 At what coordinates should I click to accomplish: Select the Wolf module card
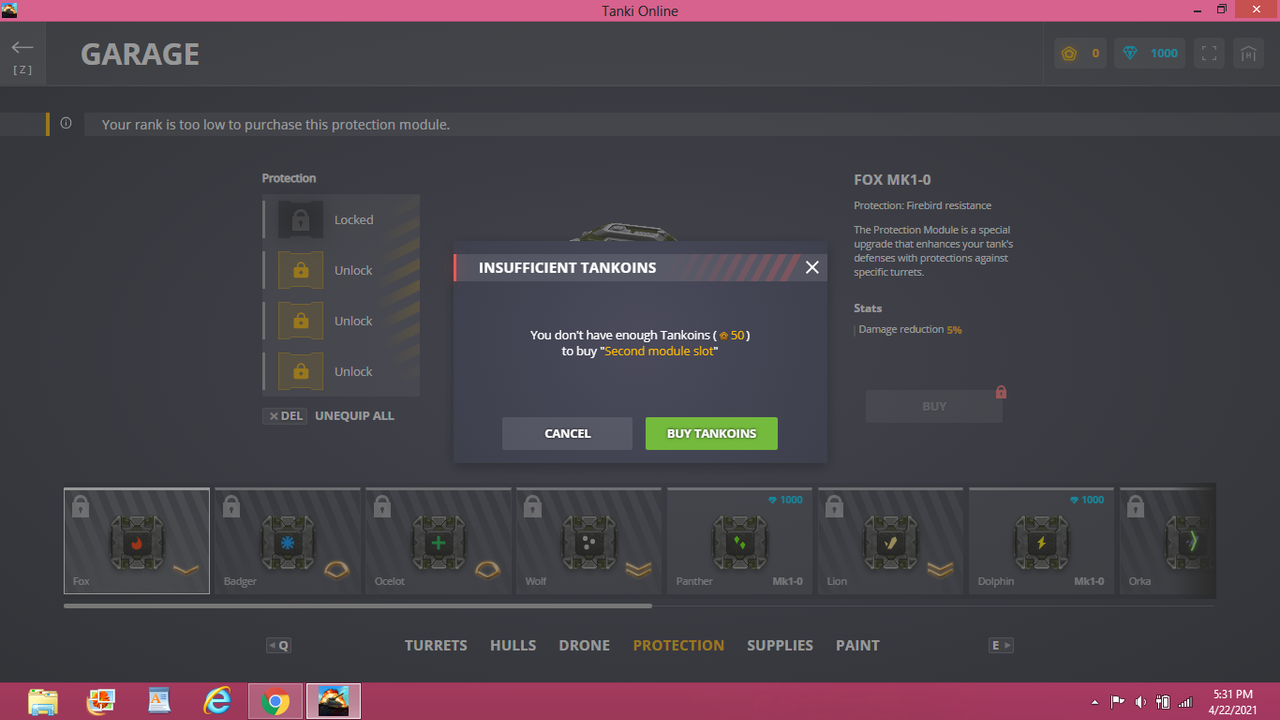click(590, 541)
